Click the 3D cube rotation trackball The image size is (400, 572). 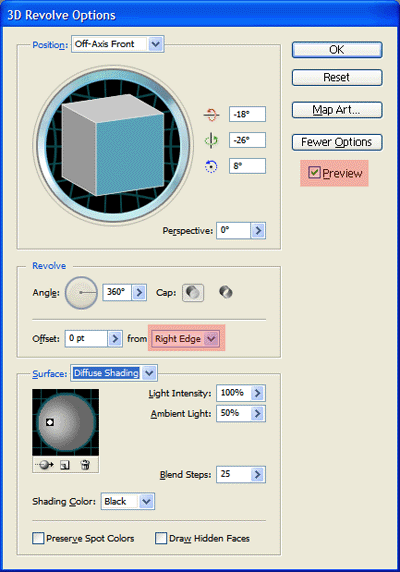[113, 146]
